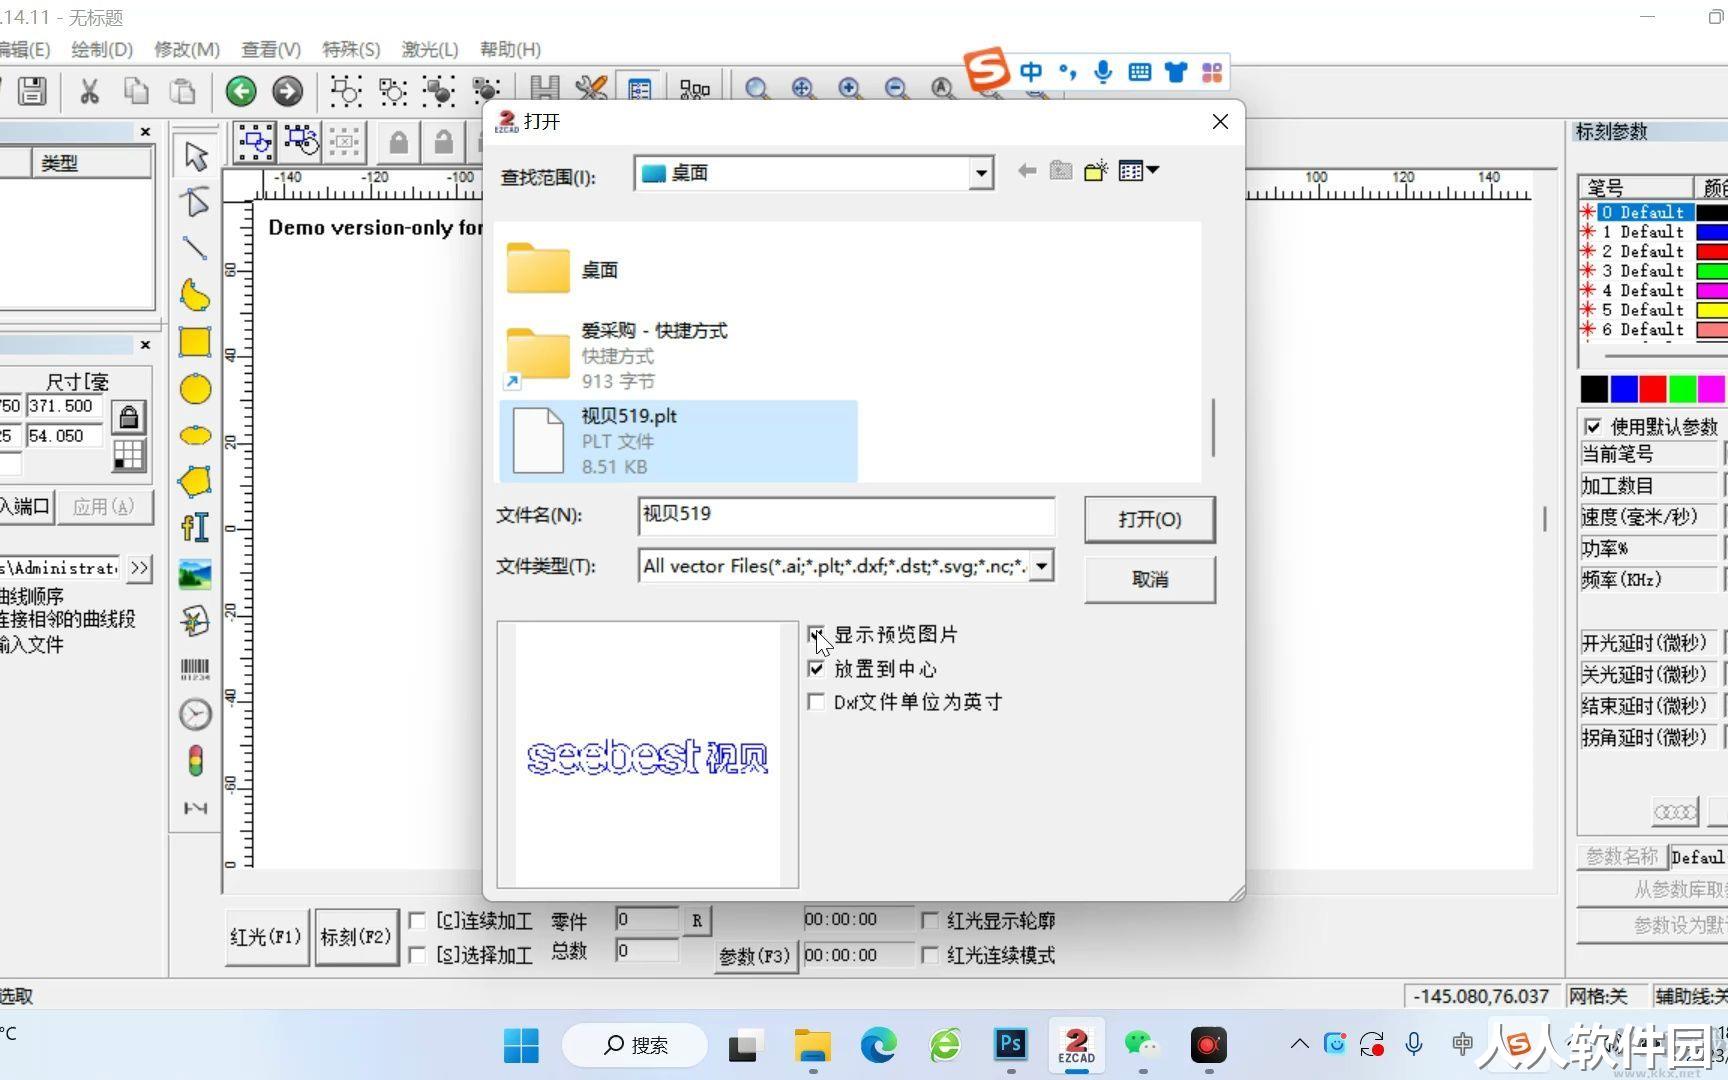The width and height of the screenshot is (1728, 1080).
Task: Open 激光(L) menu
Action: [430, 49]
